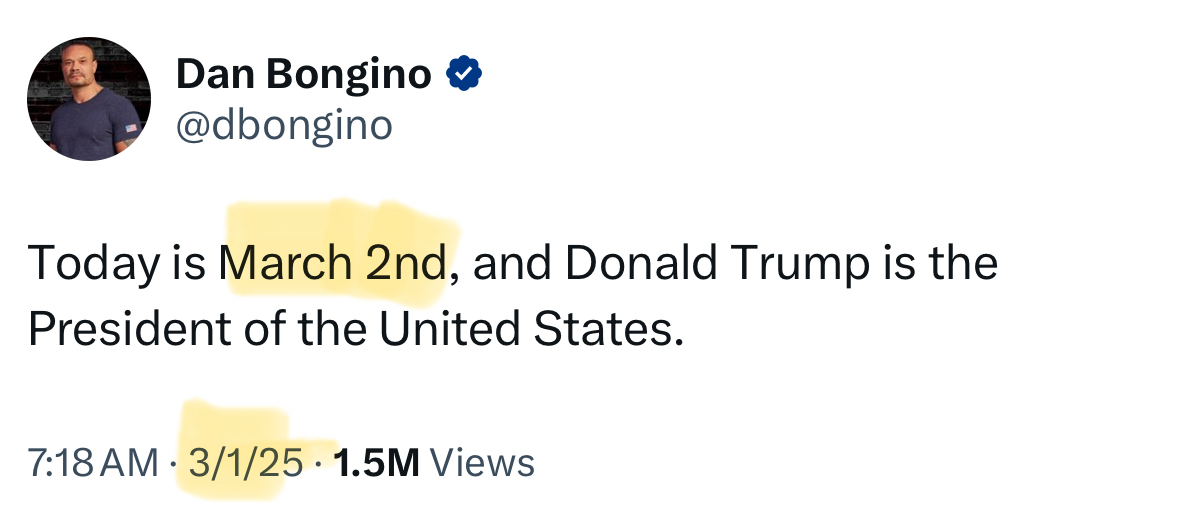
Task: Open Dan Bongino's profile picture
Action: pos(89,99)
